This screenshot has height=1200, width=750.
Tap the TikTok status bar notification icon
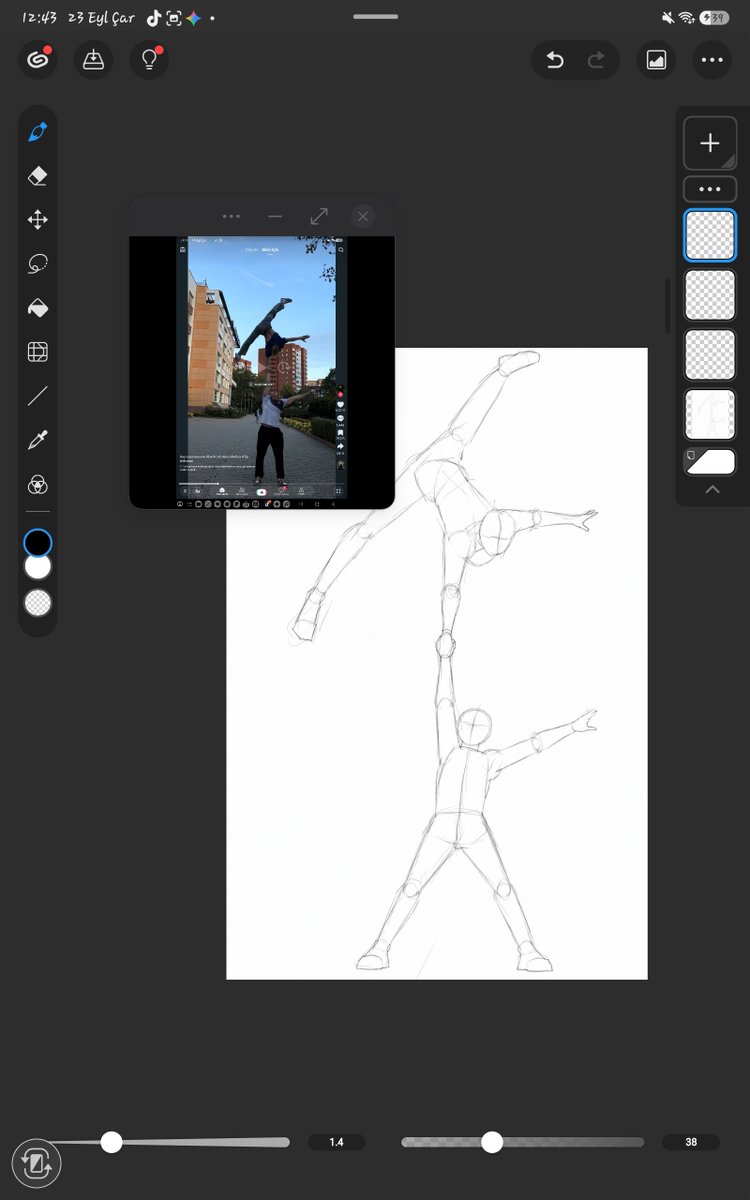click(x=153, y=18)
